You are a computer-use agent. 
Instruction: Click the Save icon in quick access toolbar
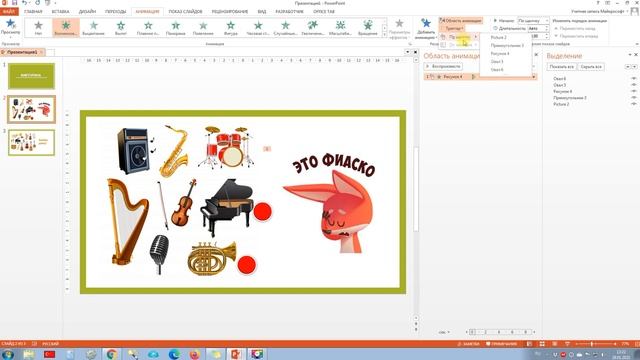14,3
